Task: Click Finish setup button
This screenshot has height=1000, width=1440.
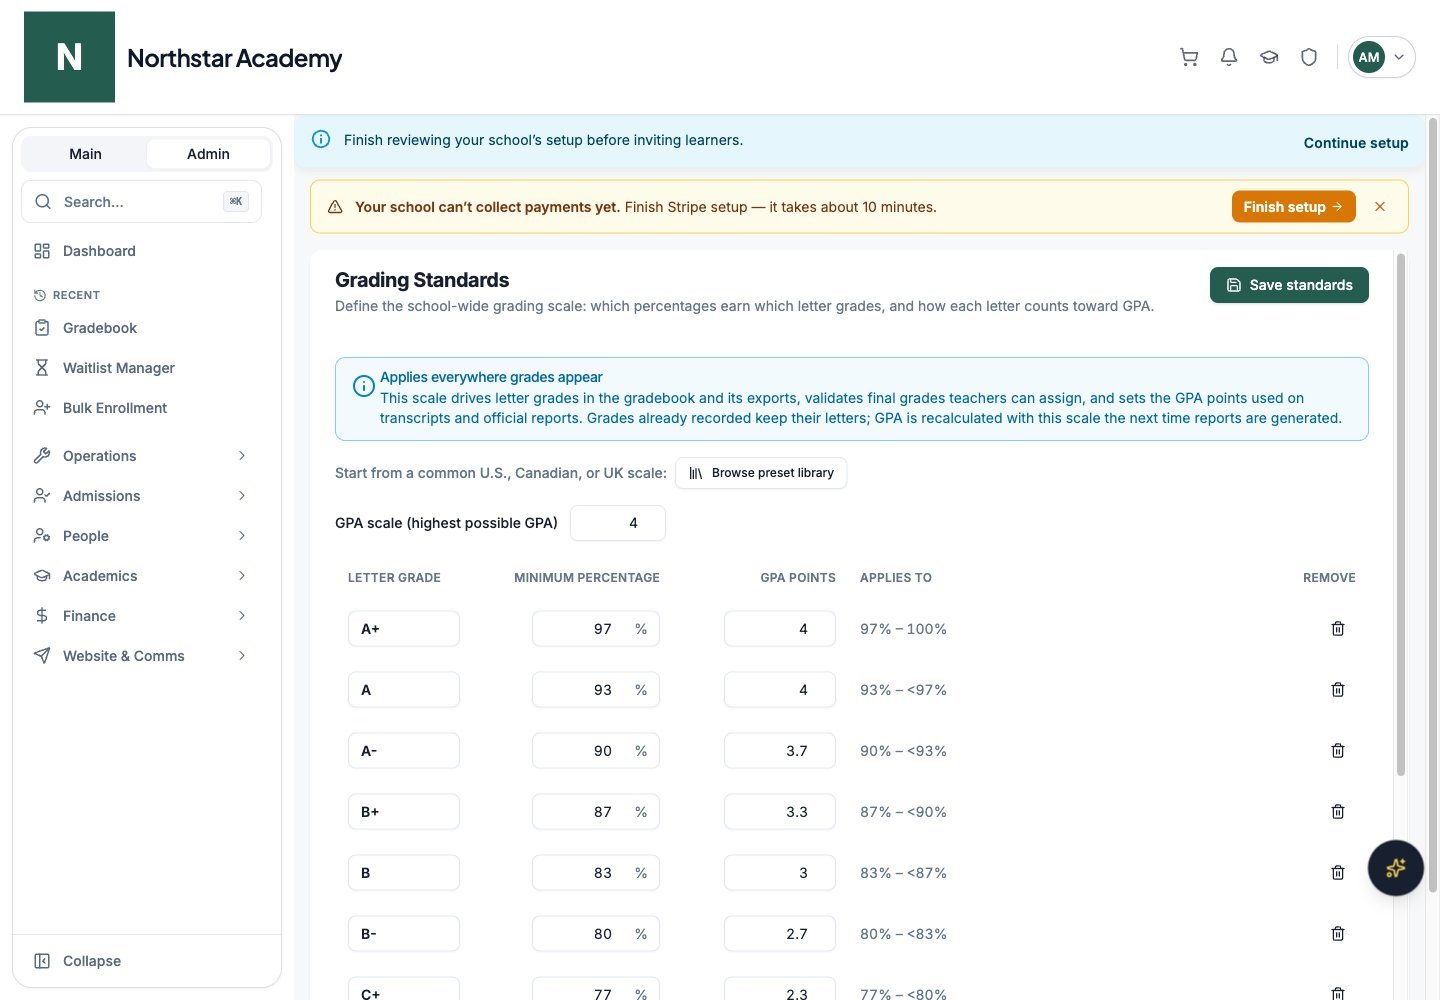Action: pos(1293,207)
